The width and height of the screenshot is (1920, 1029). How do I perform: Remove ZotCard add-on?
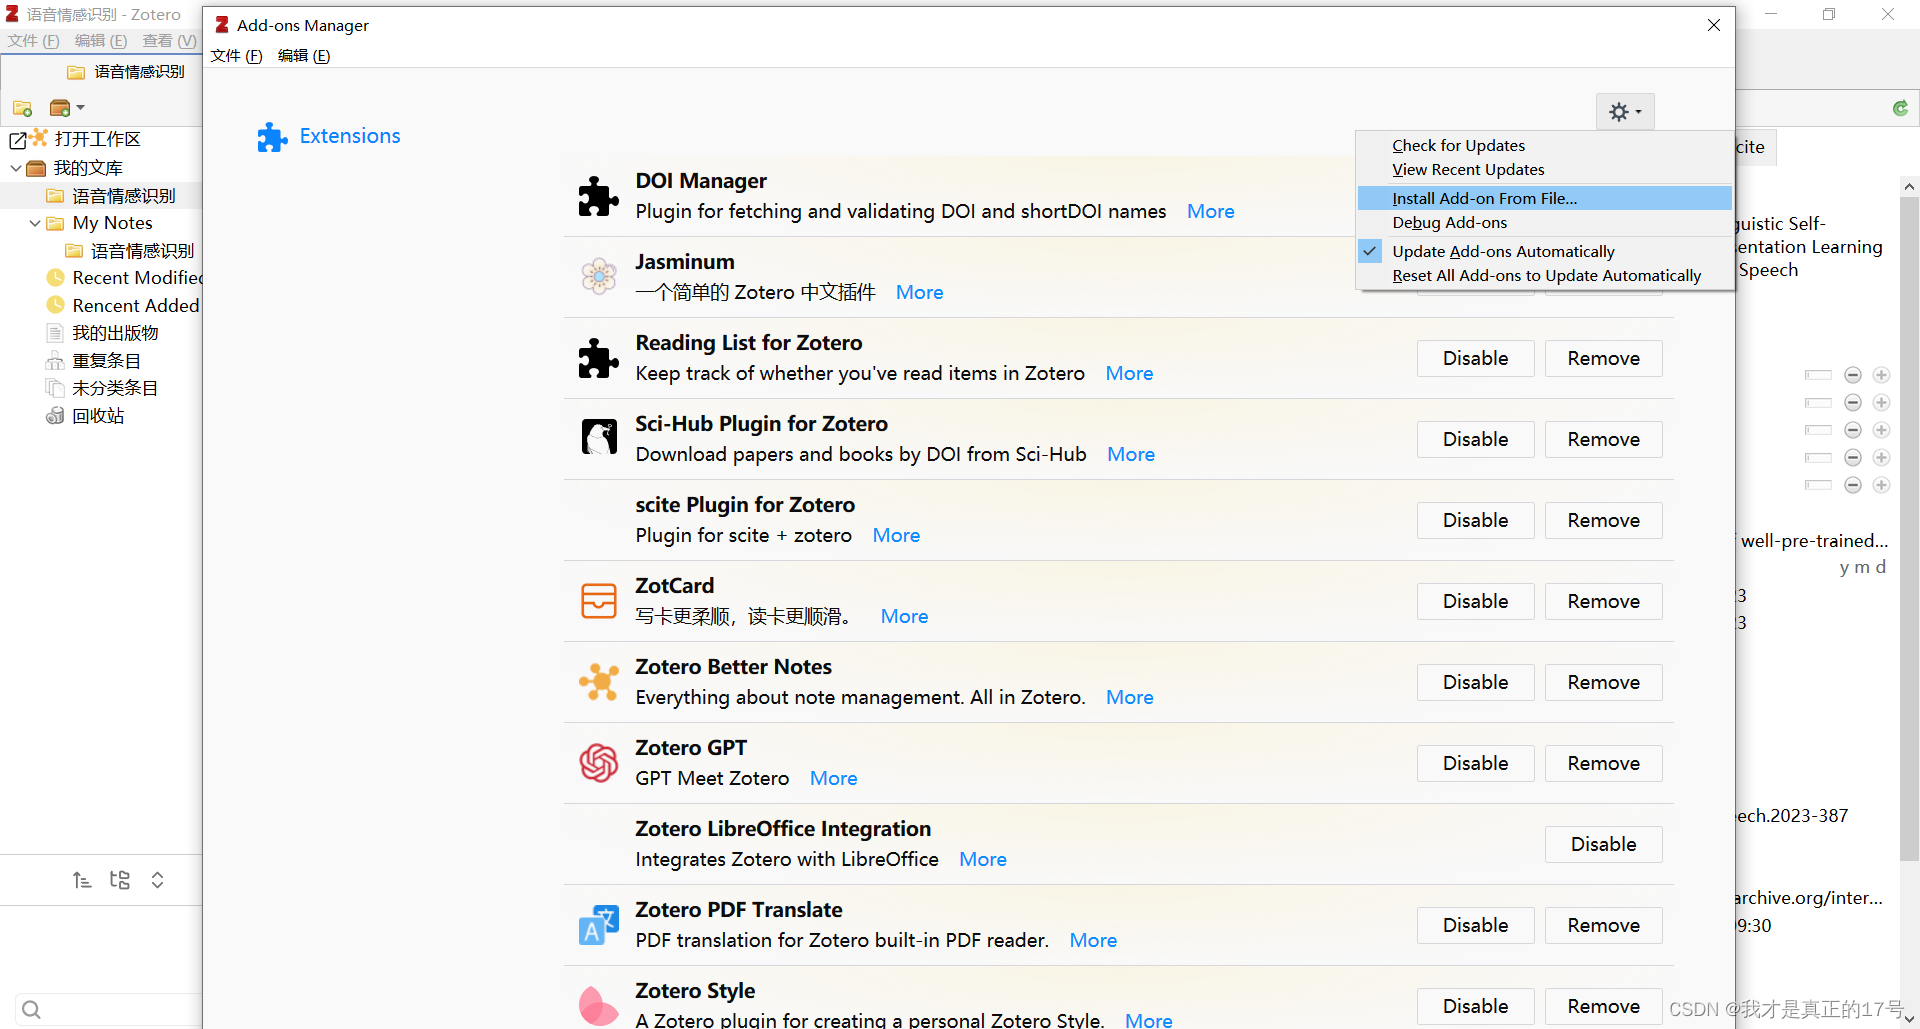coord(1603,601)
